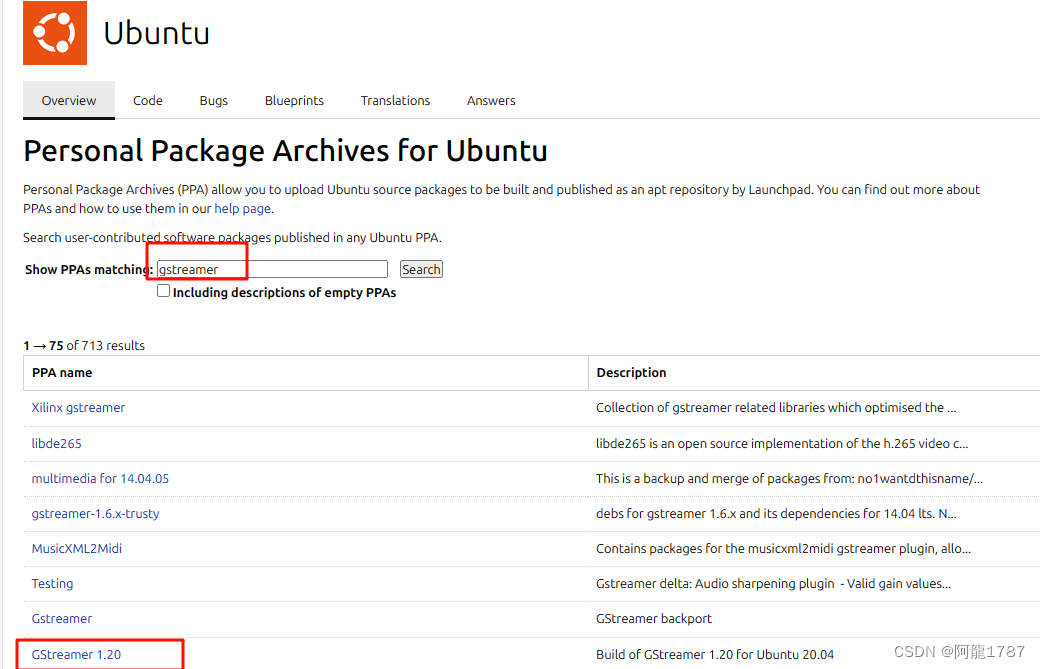Open the Bugs tab
Screen dimensions: 1040x669
[x=214, y=100]
